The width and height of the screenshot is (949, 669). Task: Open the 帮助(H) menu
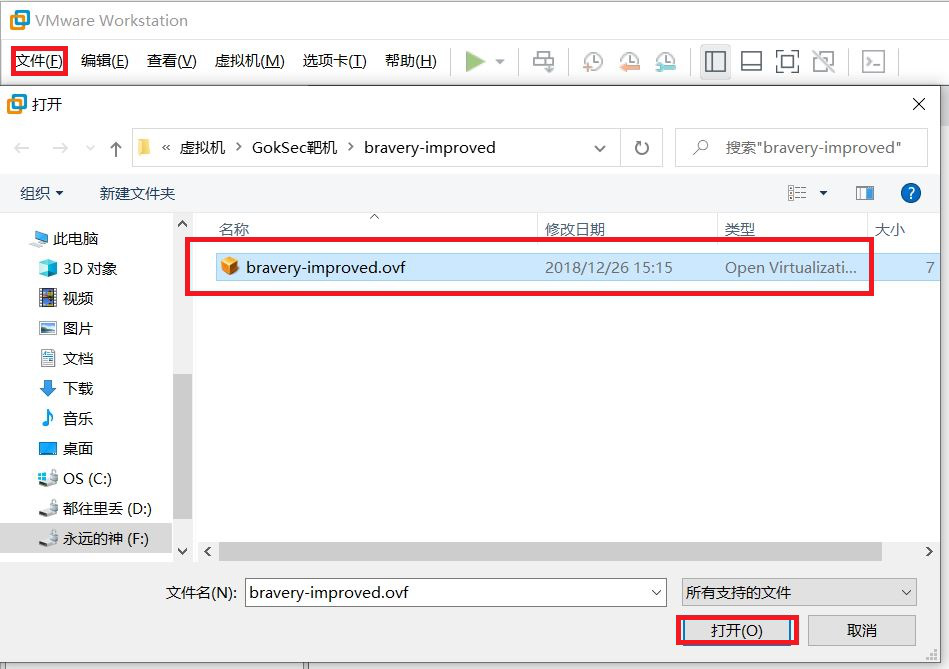point(410,61)
